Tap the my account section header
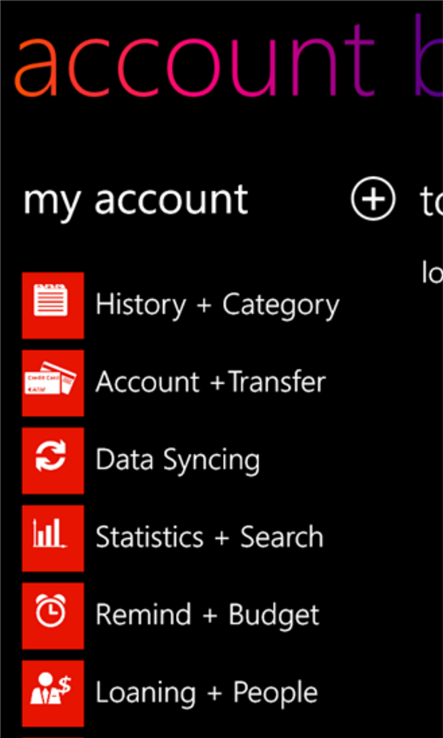This screenshot has width=443, height=738. pos(136,200)
